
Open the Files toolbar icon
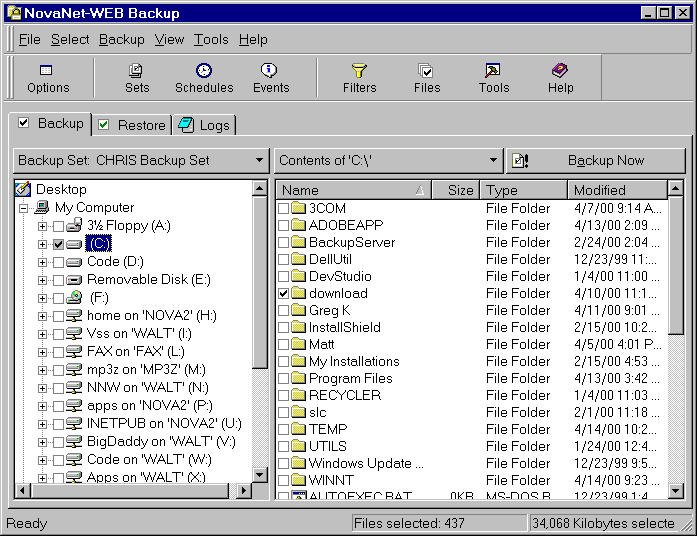(425, 70)
